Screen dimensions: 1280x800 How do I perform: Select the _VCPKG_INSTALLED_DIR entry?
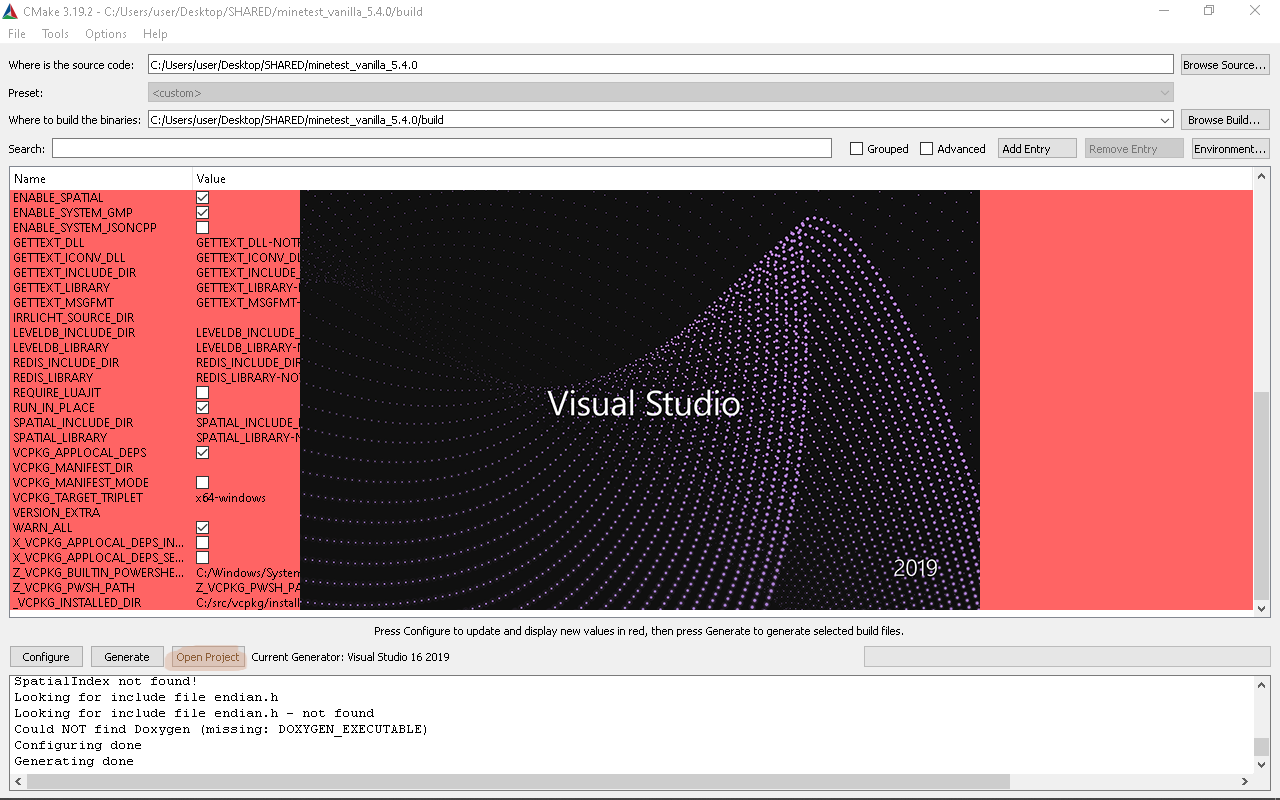coord(77,603)
